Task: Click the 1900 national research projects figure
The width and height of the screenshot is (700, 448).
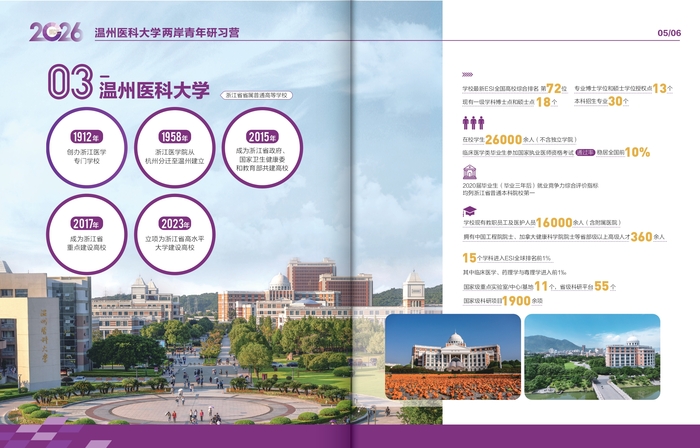Action: (x=516, y=301)
